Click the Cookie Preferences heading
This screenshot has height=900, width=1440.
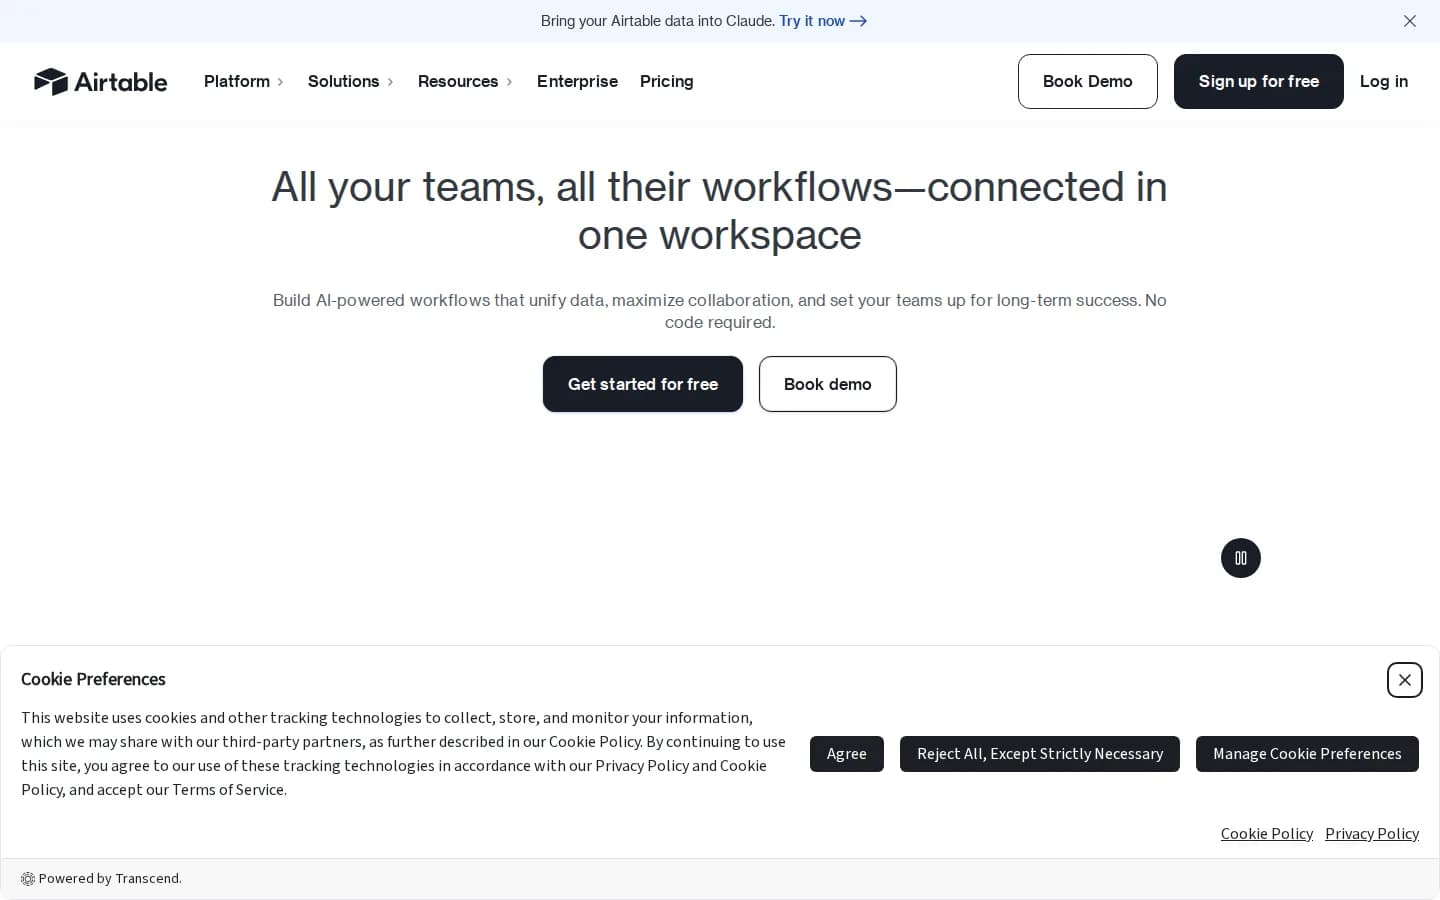click(93, 679)
